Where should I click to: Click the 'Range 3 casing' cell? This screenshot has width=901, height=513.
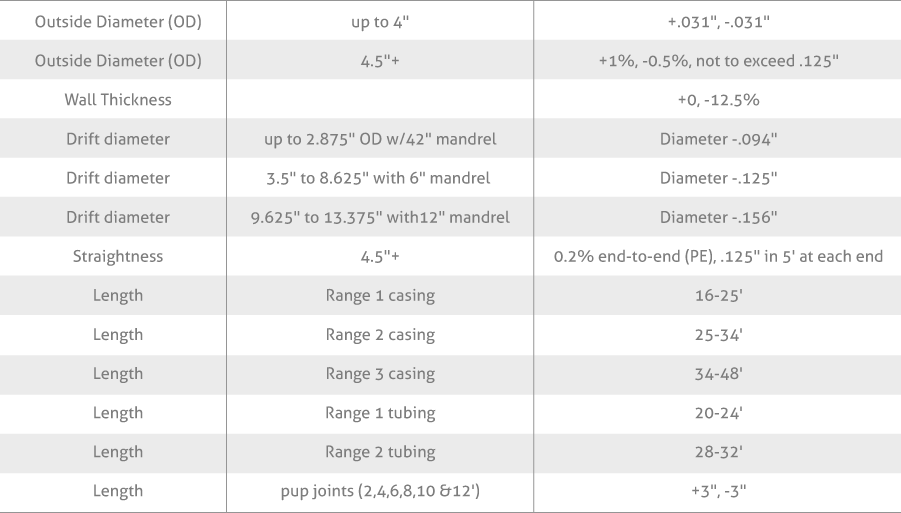click(x=380, y=373)
